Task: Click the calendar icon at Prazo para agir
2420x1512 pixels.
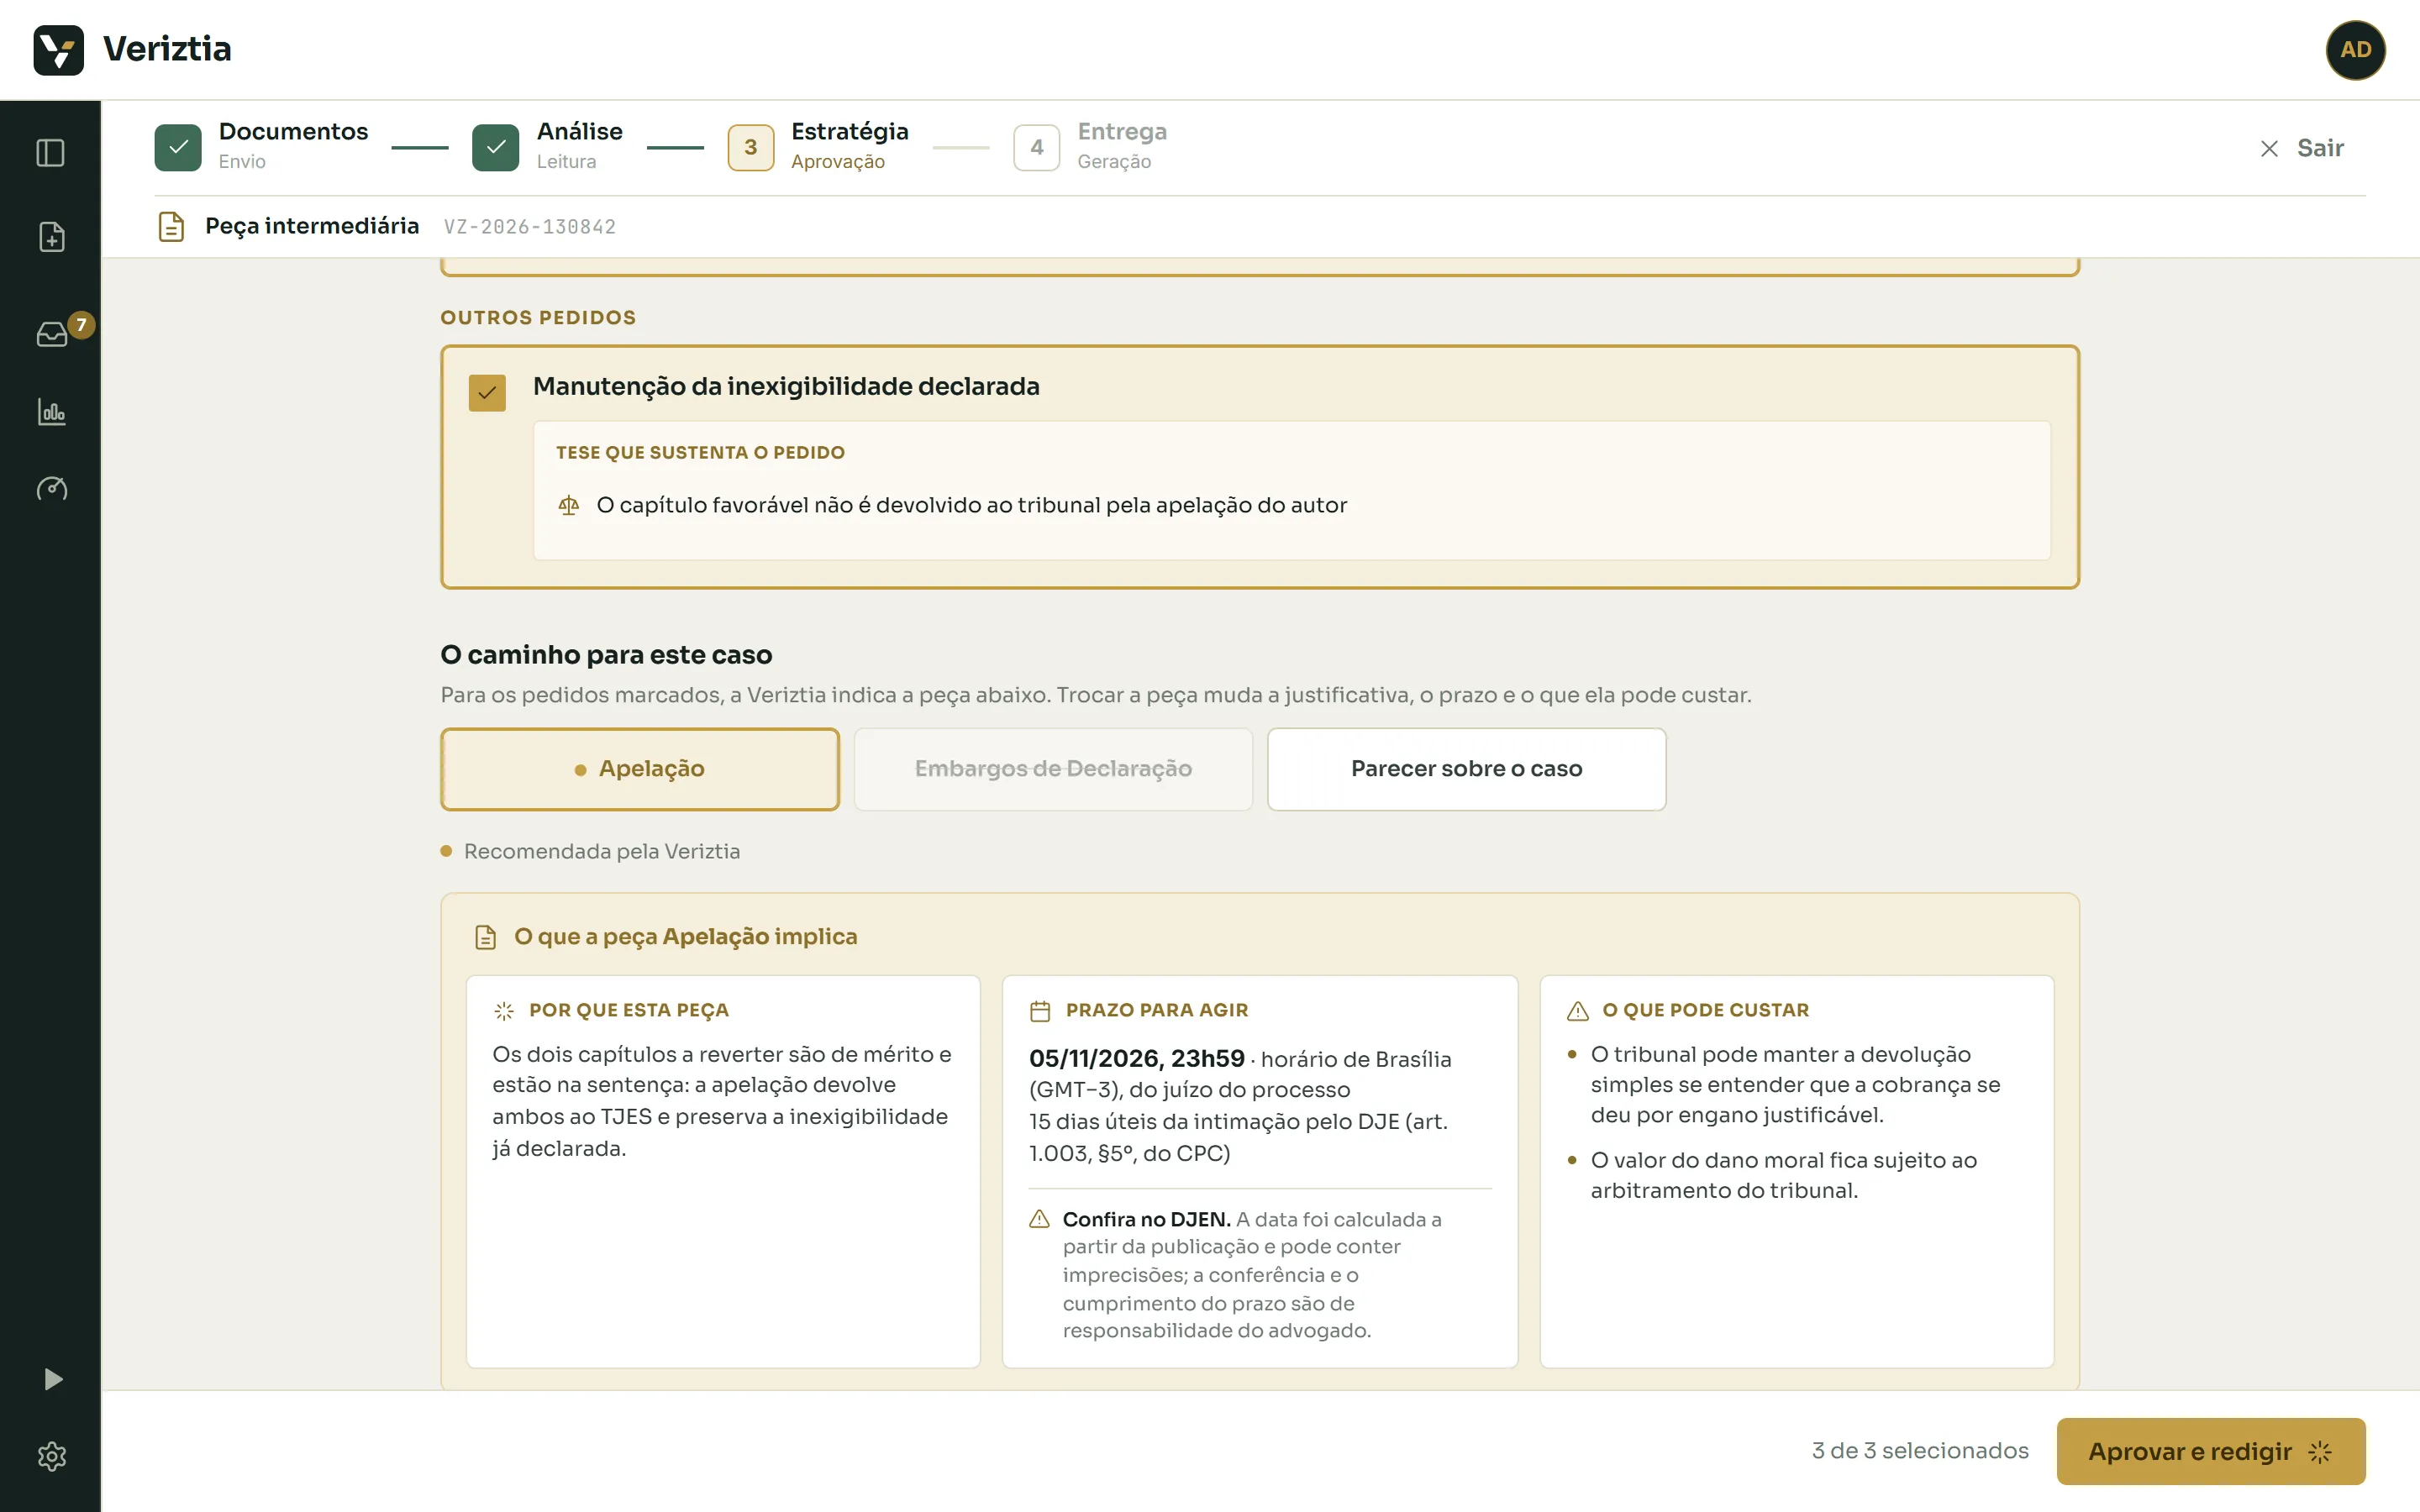Action: (x=1040, y=1011)
